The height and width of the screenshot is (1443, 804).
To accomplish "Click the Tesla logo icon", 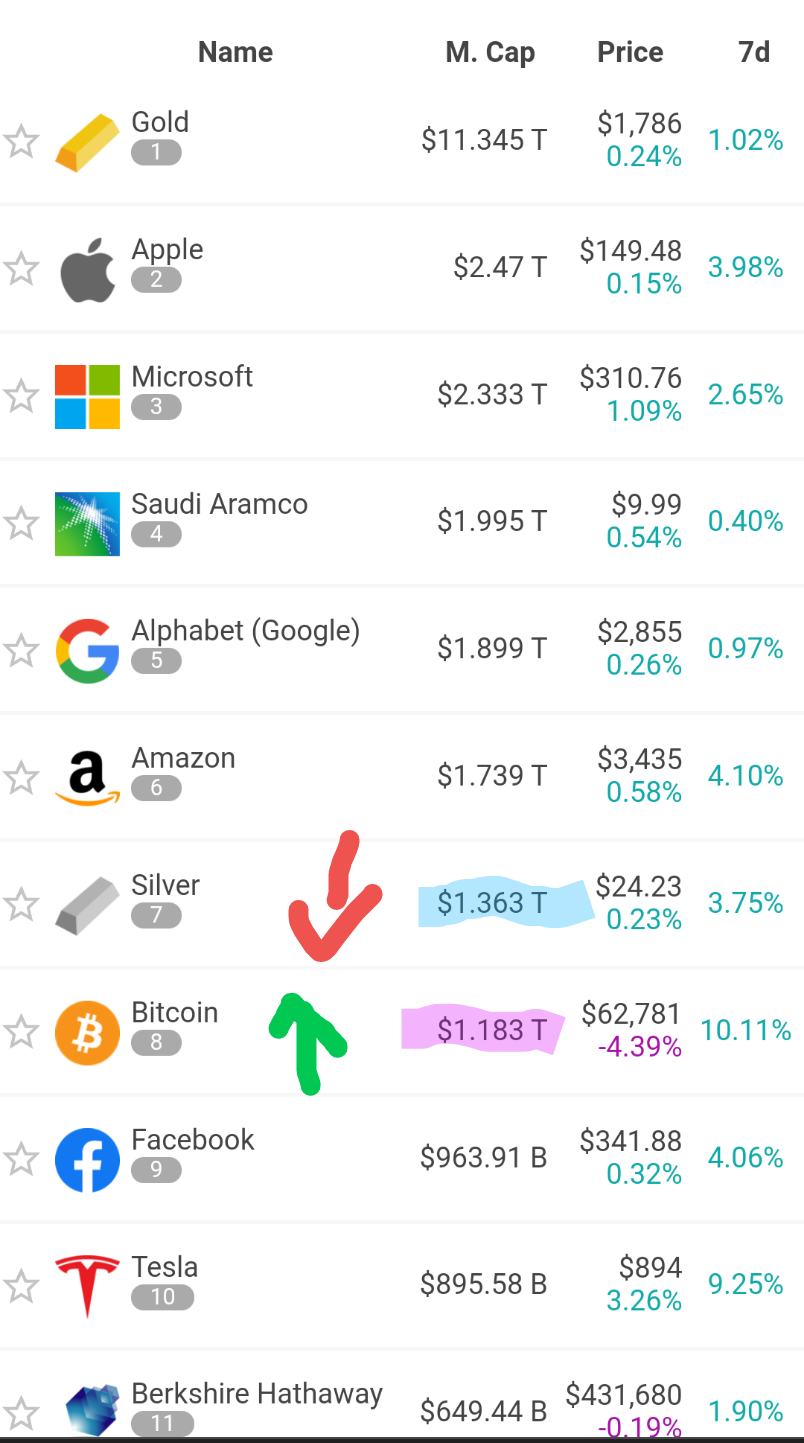I will [87, 1286].
